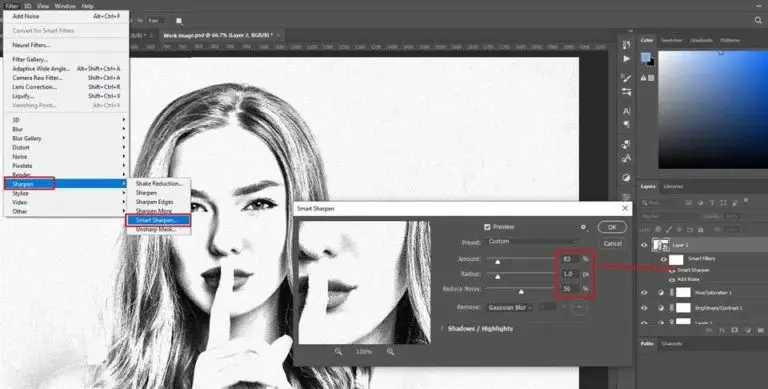This screenshot has height=389, width=768.
Task: Select the Layer 2 smart object thumbnail
Action: tap(661, 244)
